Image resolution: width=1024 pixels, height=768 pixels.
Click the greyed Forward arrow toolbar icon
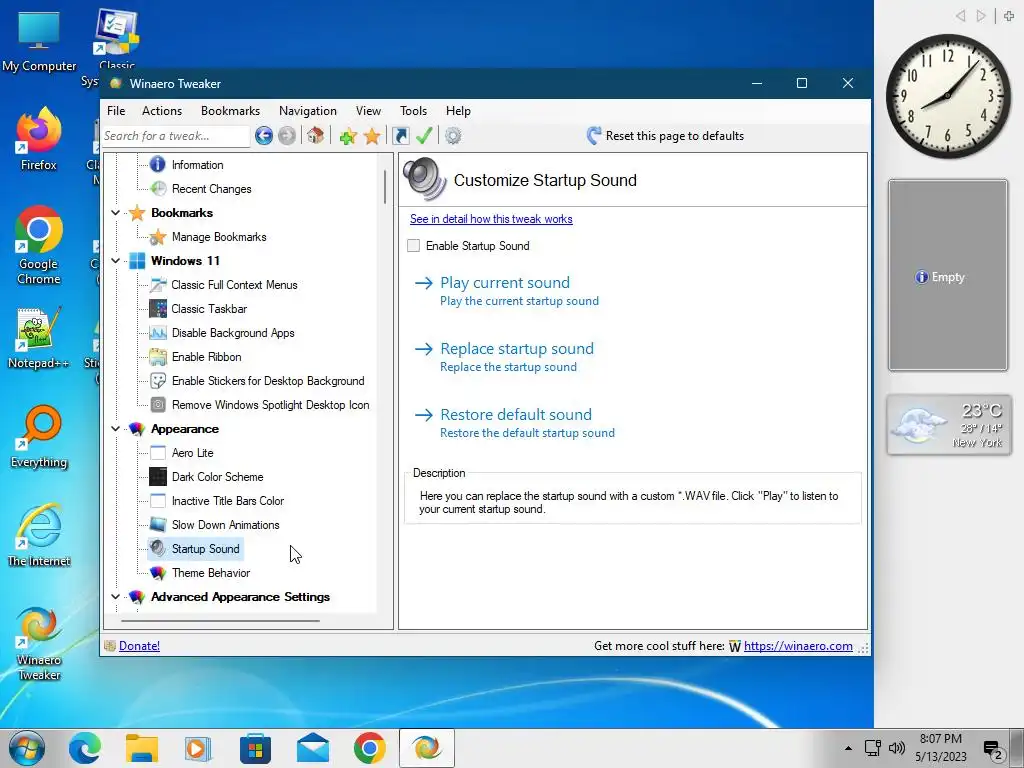(287, 136)
